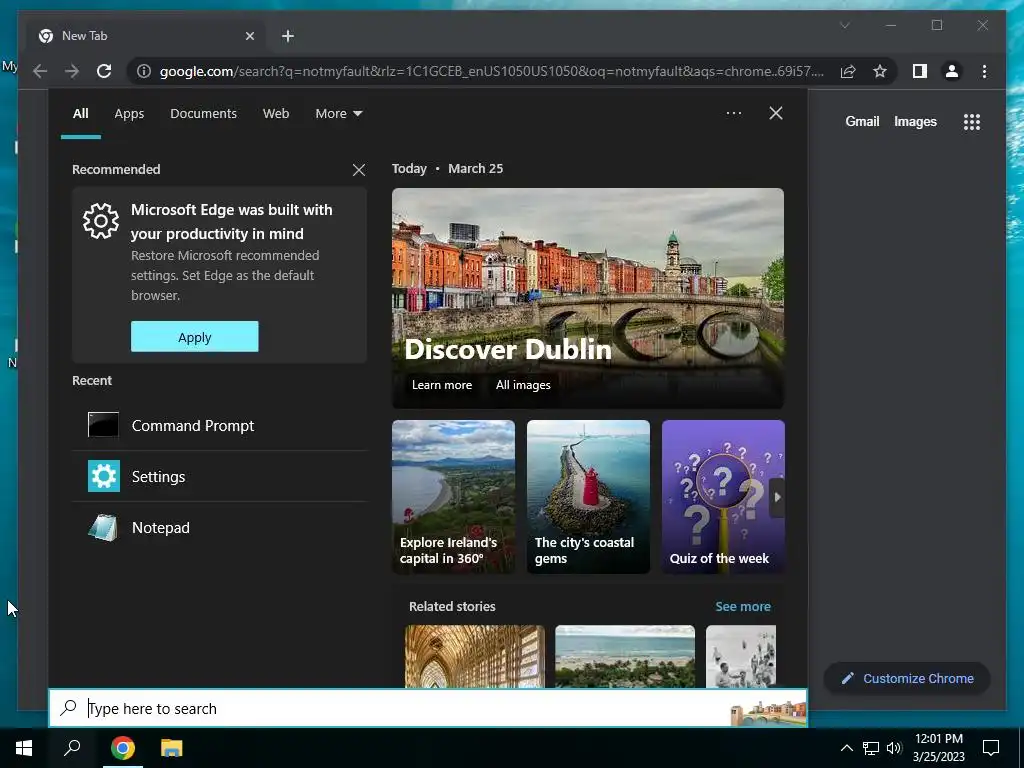Click the Type here to search box
Image resolution: width=1024 pixels, height=768 pixels.
tap(428, 708)
